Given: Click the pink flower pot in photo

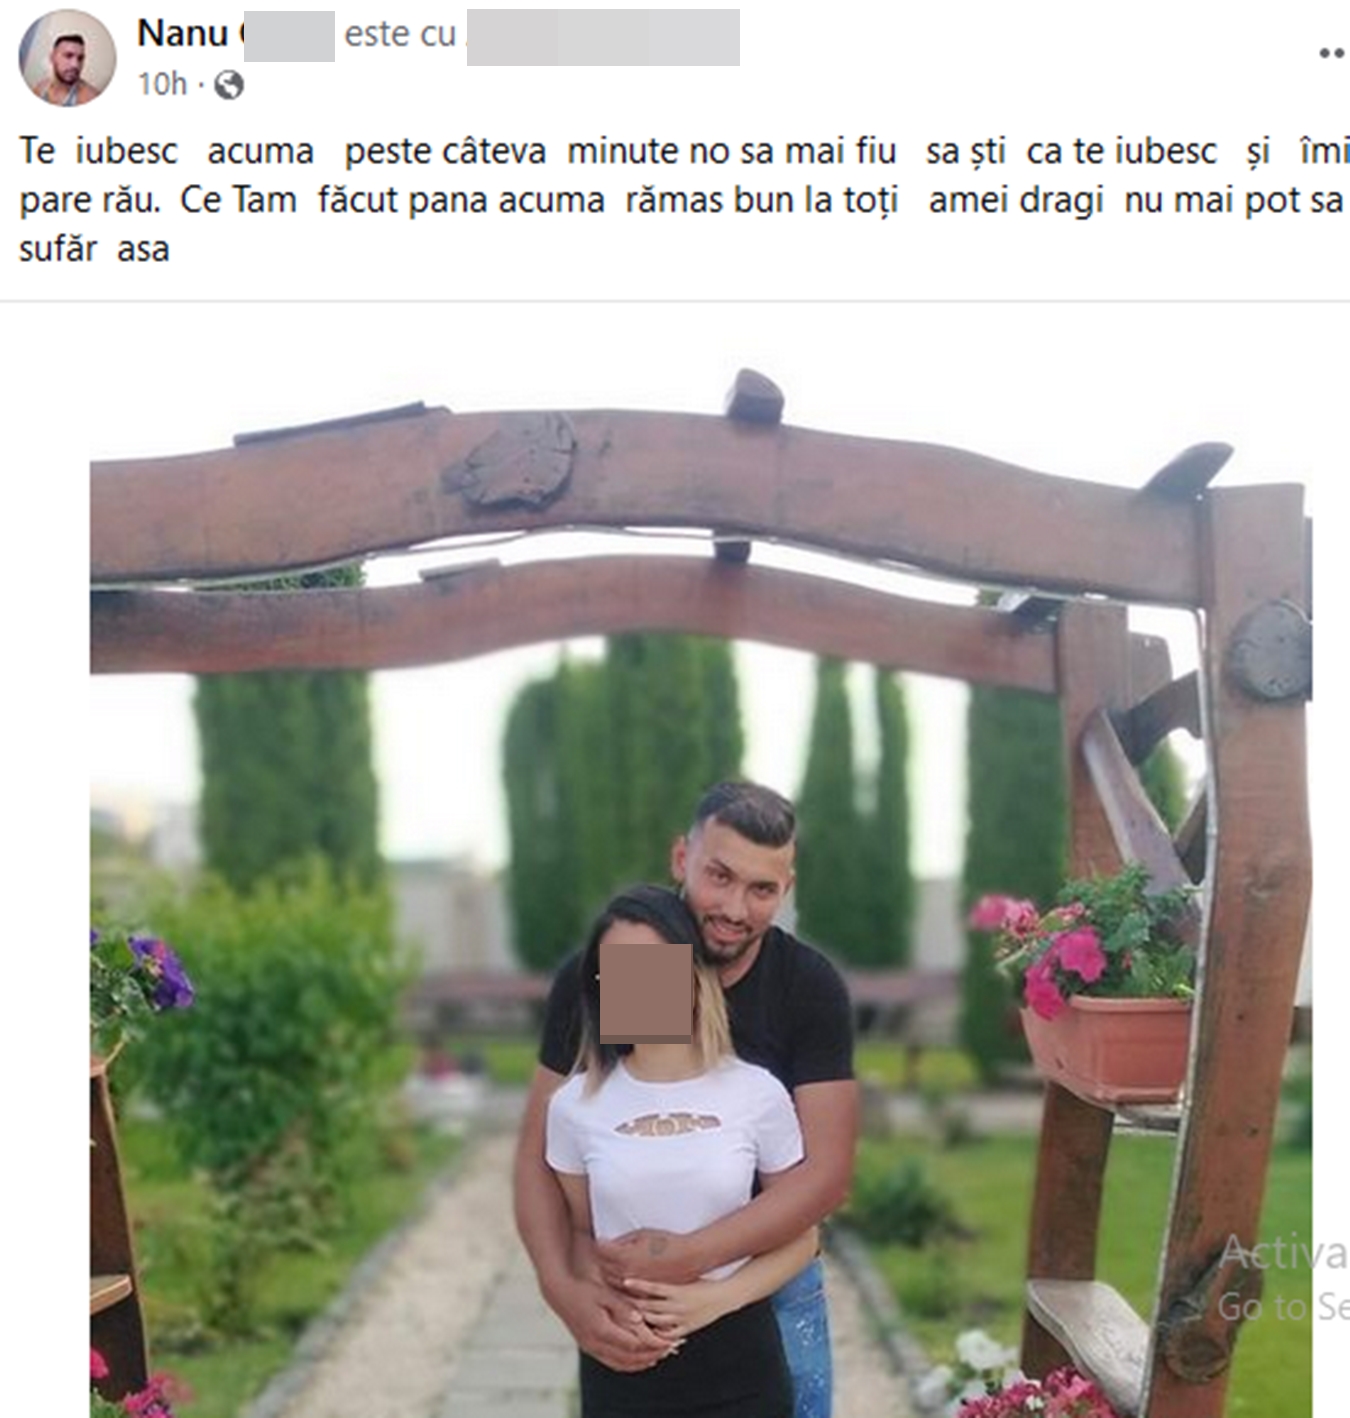Looking at the screenshot, I should (1105, 1045).
